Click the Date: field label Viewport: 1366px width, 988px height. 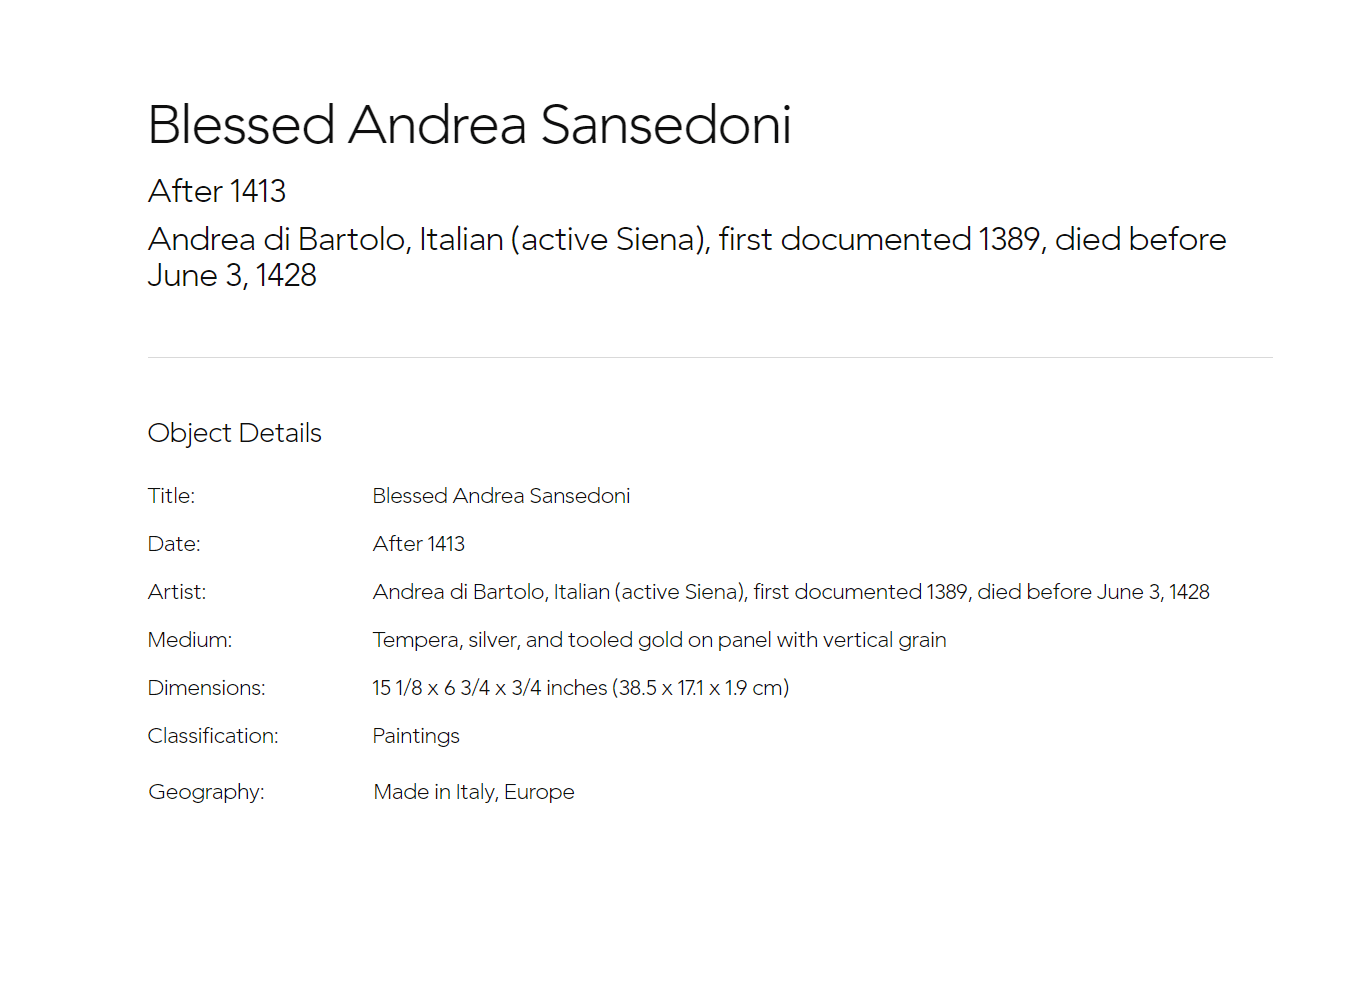click(174, 544)
